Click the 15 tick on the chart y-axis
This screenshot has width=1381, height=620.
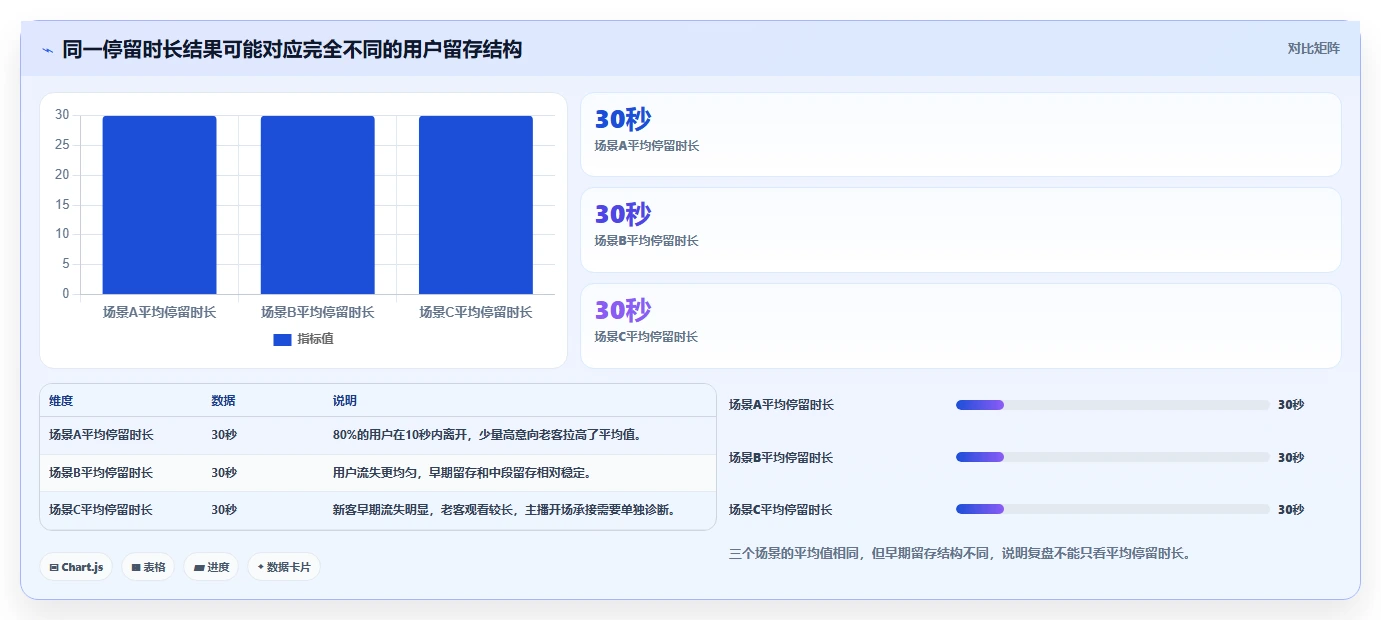coord(62,204)
